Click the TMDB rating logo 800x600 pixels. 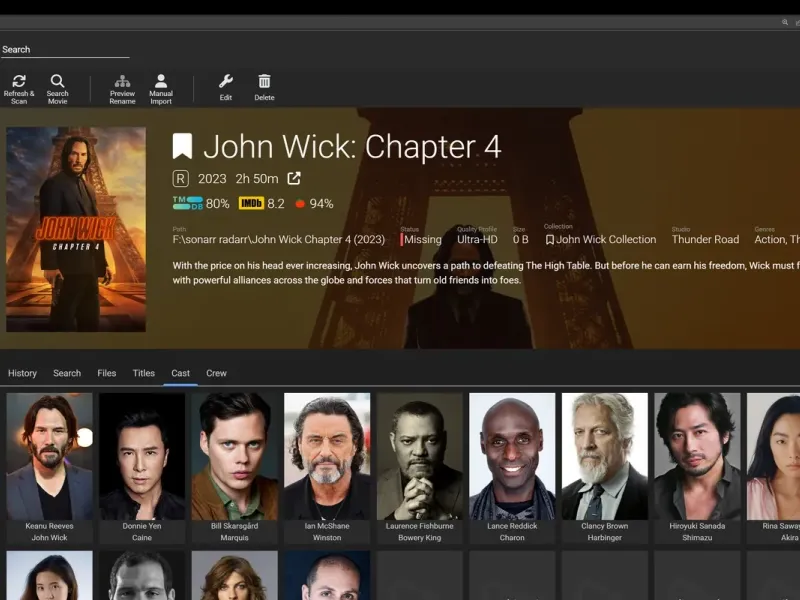point(187,203)
